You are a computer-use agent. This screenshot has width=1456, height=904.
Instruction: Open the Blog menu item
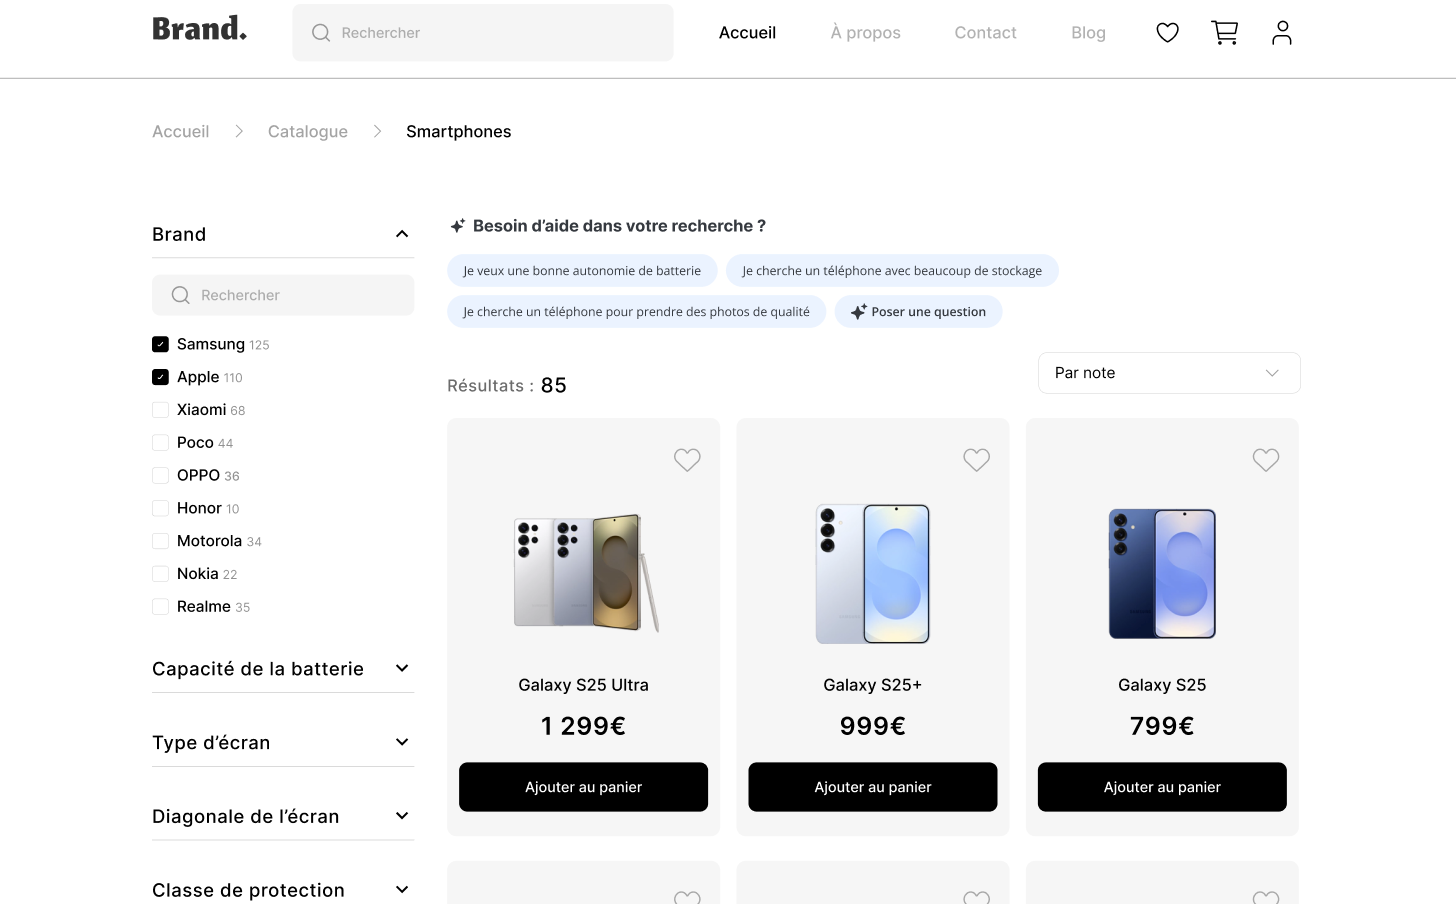point(1088,33)
